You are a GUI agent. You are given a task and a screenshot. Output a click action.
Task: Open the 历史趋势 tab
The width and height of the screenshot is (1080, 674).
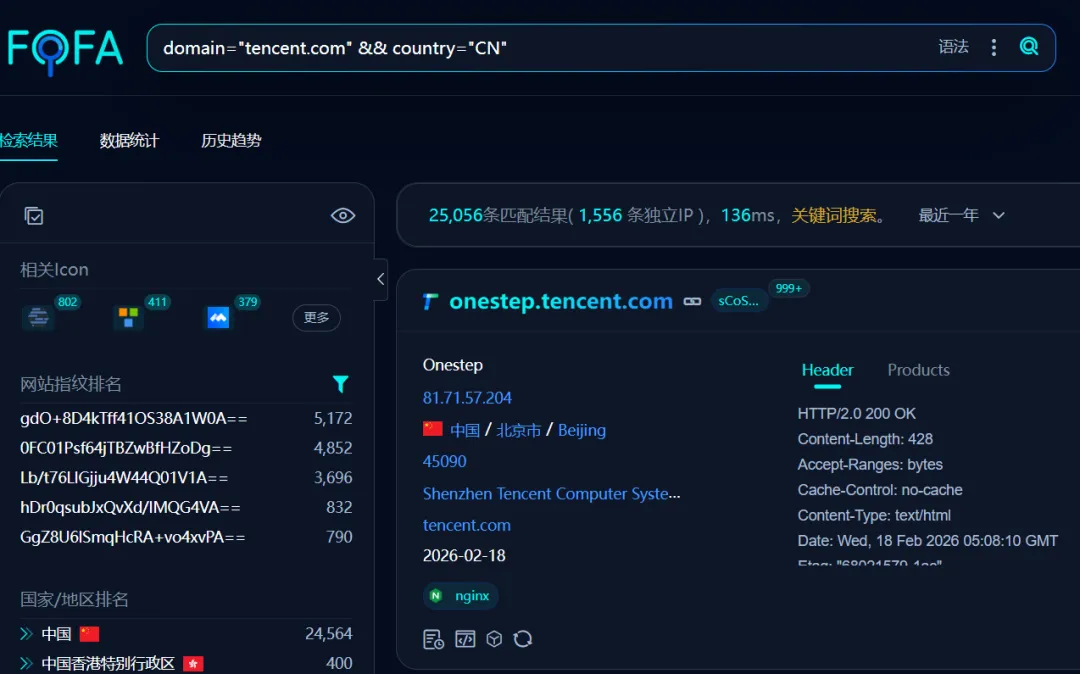tap(231, 141)
